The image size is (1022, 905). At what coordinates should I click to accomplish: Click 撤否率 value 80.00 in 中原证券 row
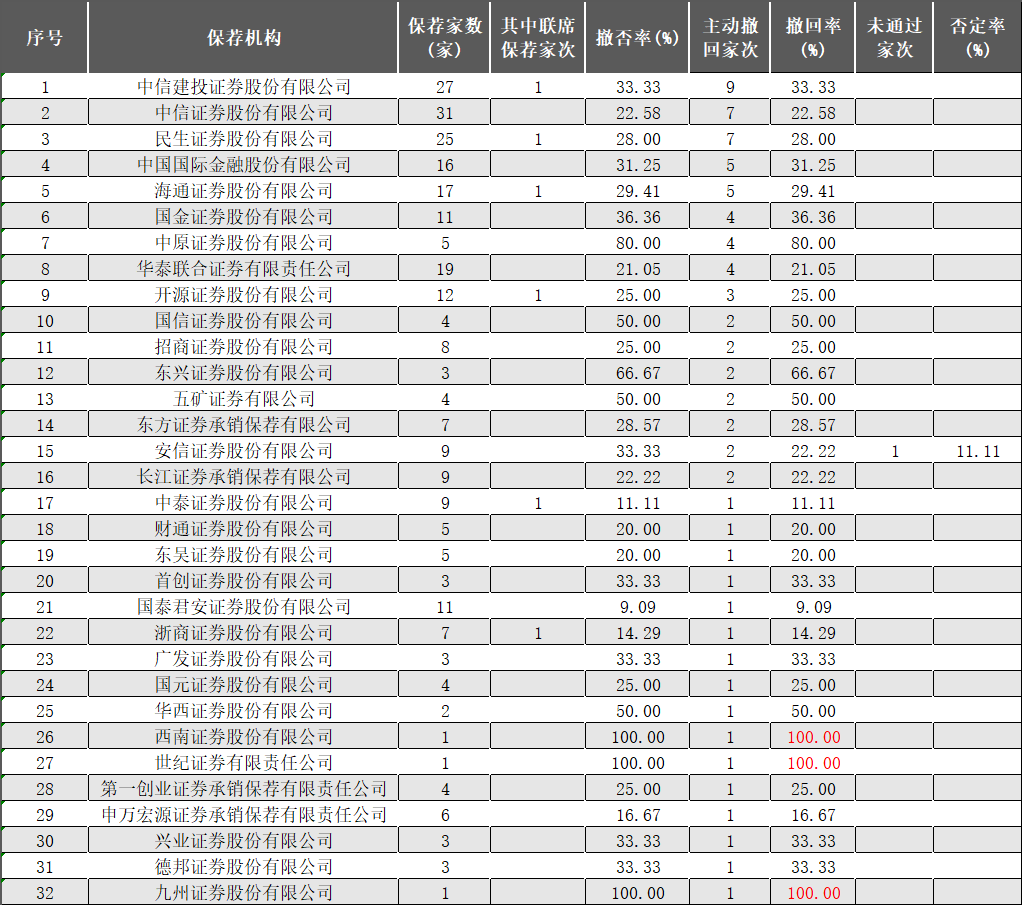coord(638,243)
